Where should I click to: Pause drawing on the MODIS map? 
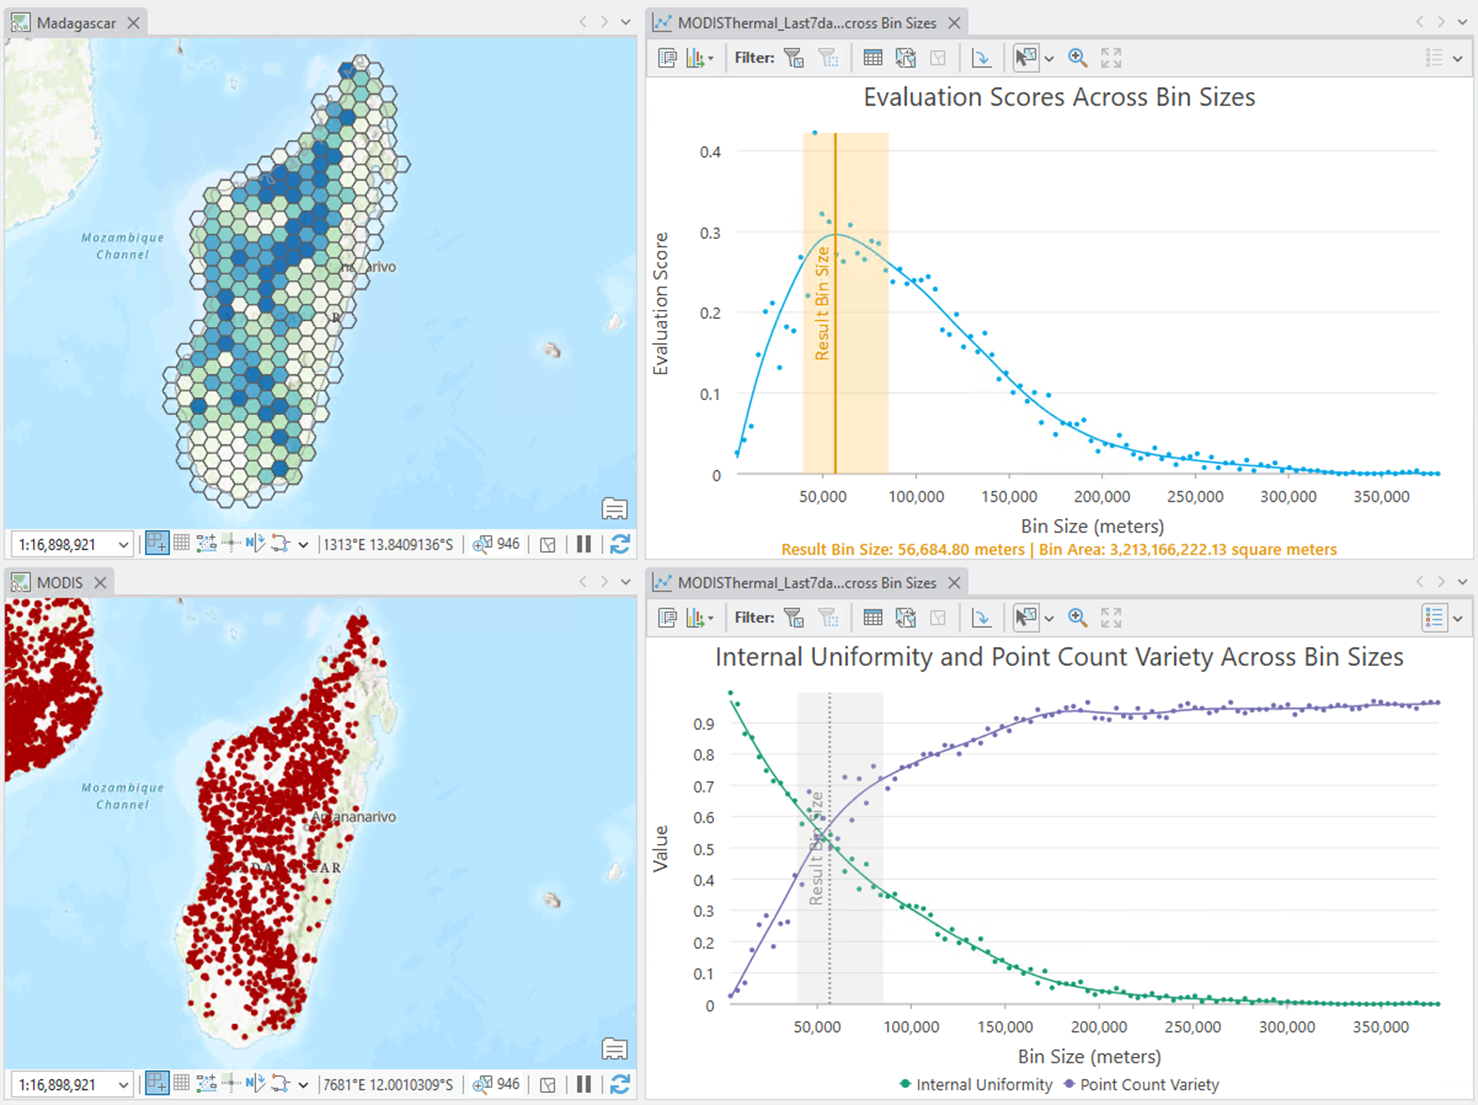click(x=583, y=1083)
